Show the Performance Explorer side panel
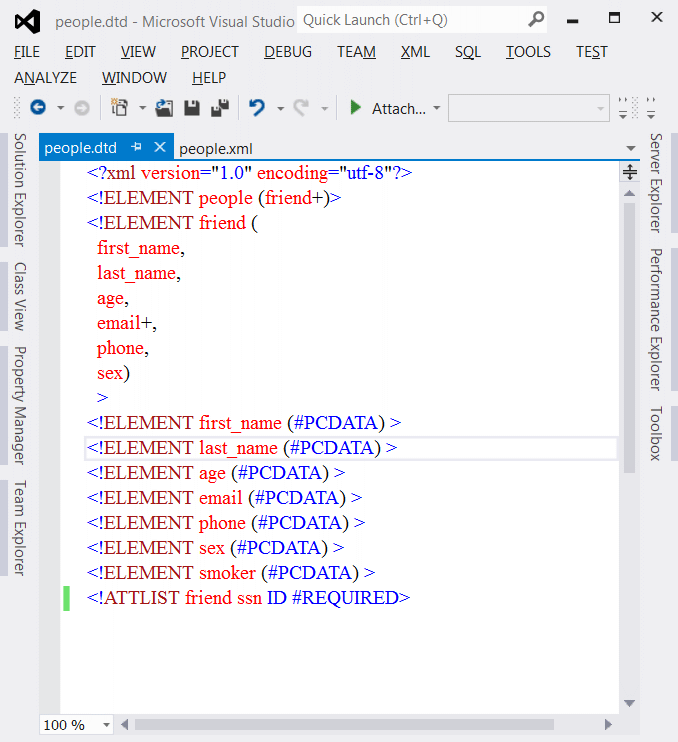The height and width of the screenshot is (742, 678). 656,319
